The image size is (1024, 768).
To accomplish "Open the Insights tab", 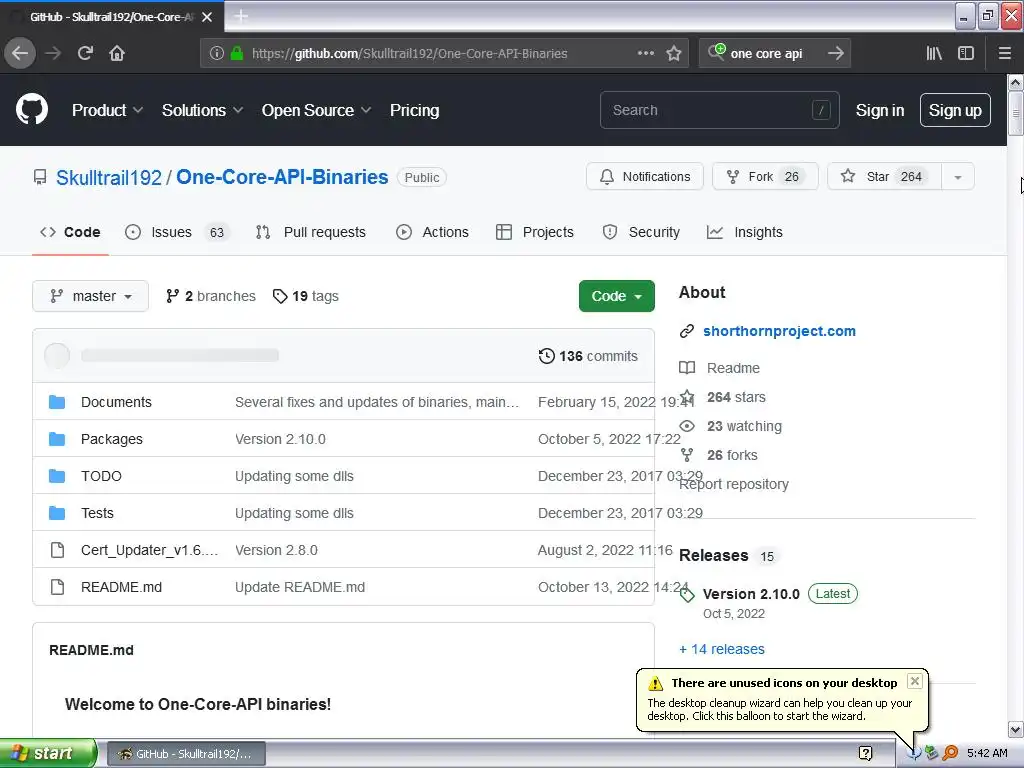I will click(744, 232).
